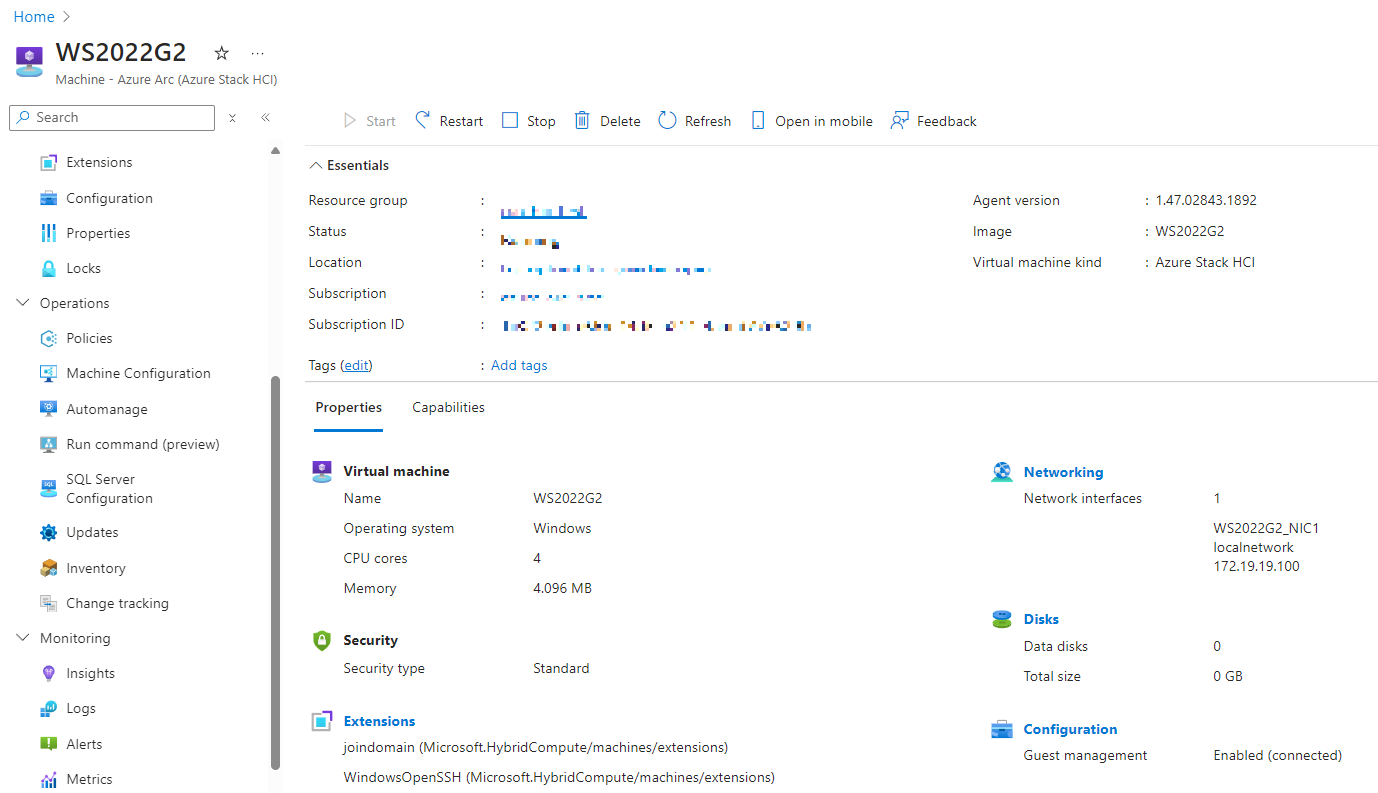Viewport: 1378px width, 793px height.
Task: Click the Home breadcrumb link
Action: tap(34, 17)
